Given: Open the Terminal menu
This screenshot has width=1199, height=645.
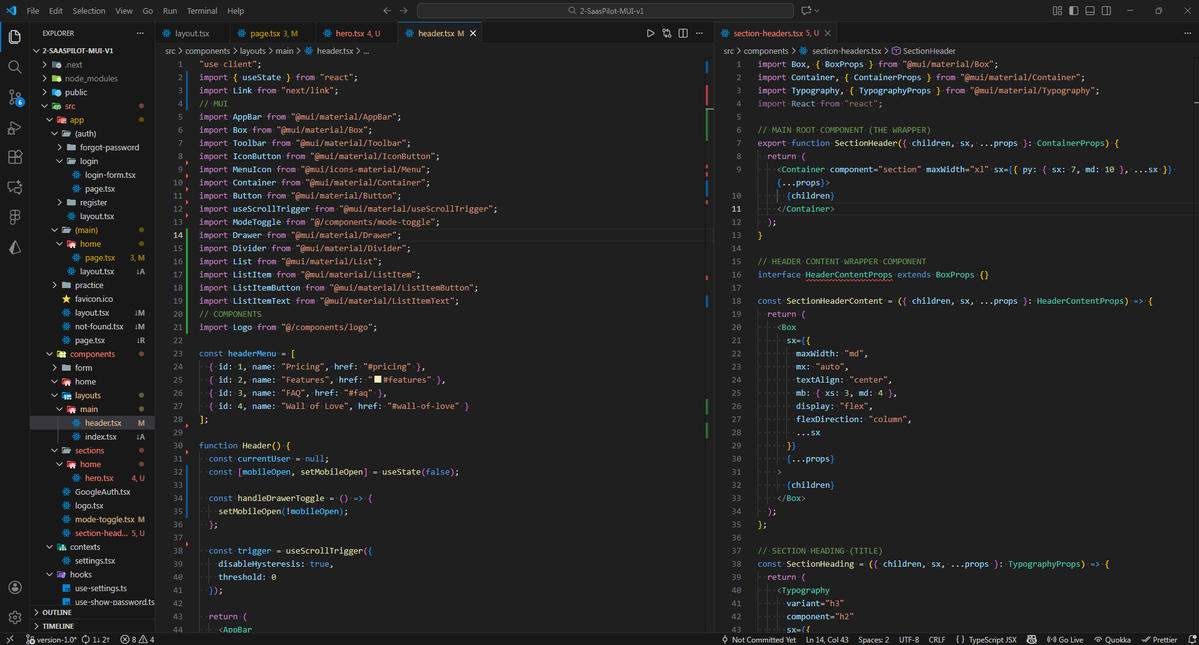Looking at the screenshot, I should [203, 11].
